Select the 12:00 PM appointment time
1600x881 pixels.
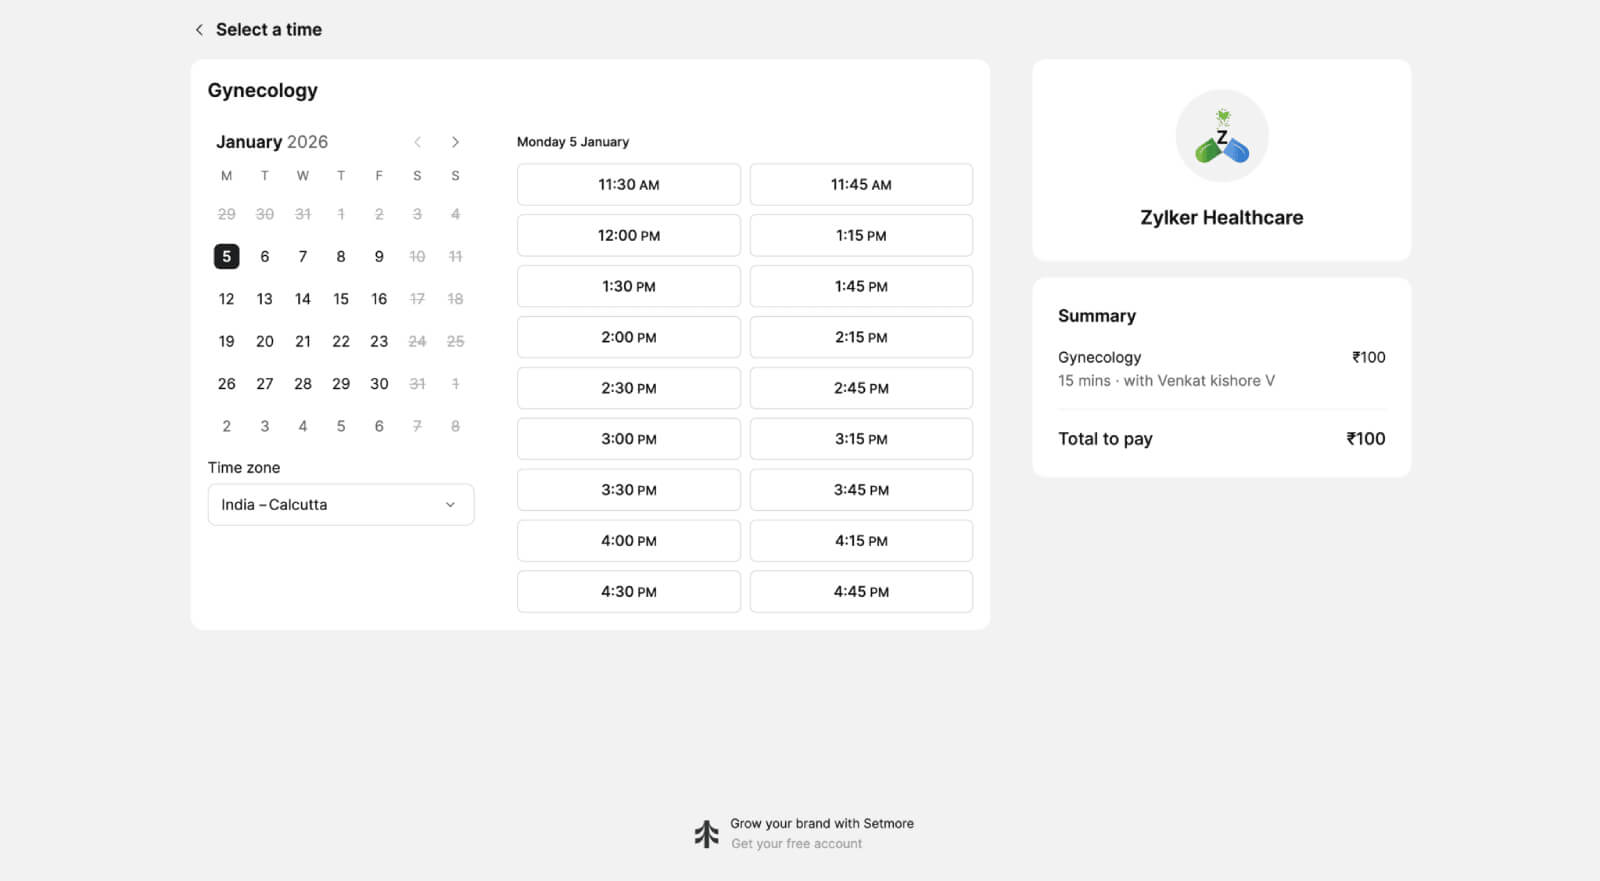(629, 236)
